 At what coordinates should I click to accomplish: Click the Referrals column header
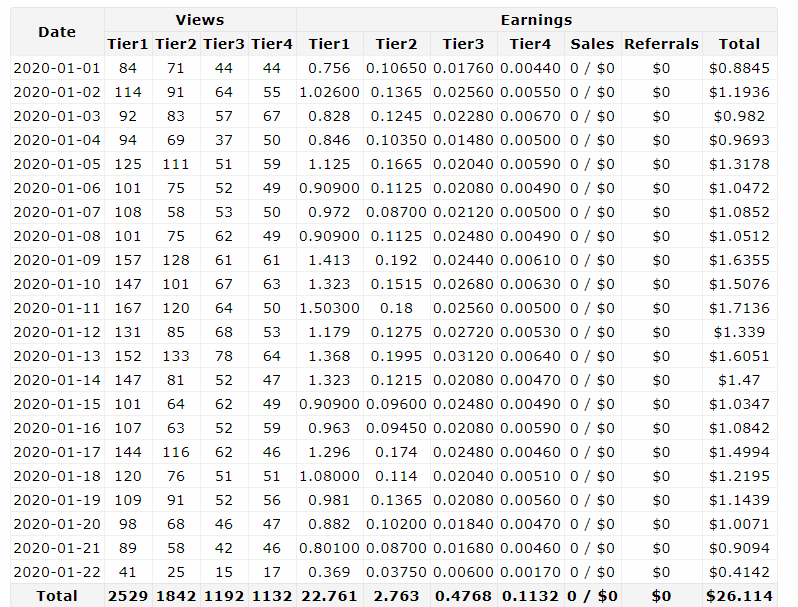coord(661,44)
